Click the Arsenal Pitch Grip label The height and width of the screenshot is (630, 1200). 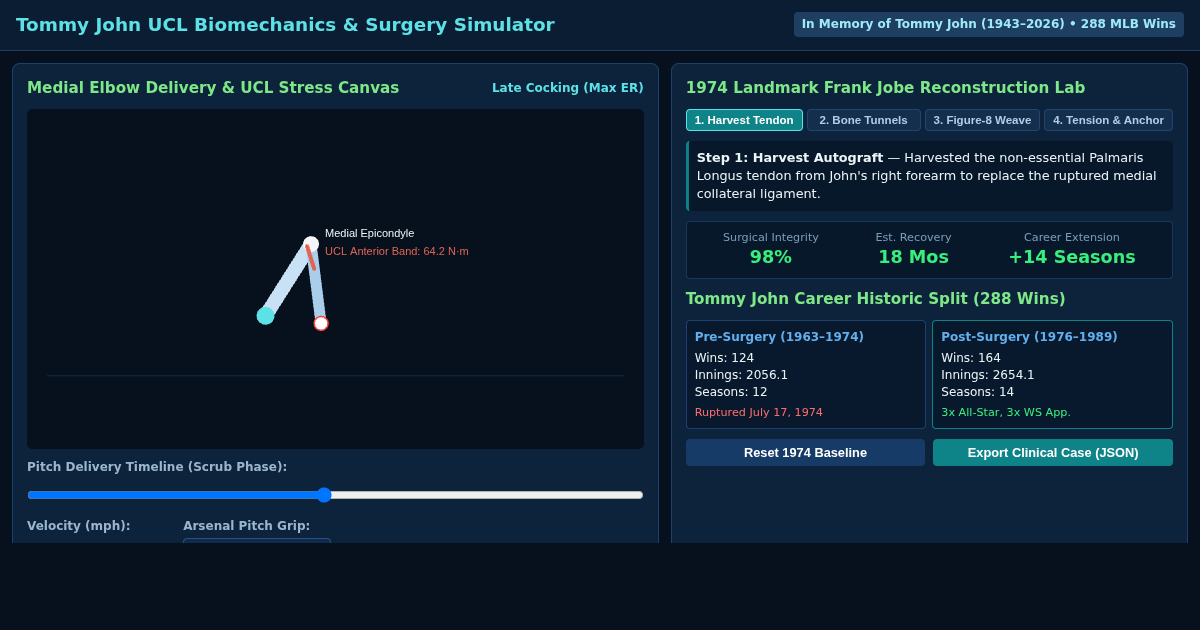[247, 526]
